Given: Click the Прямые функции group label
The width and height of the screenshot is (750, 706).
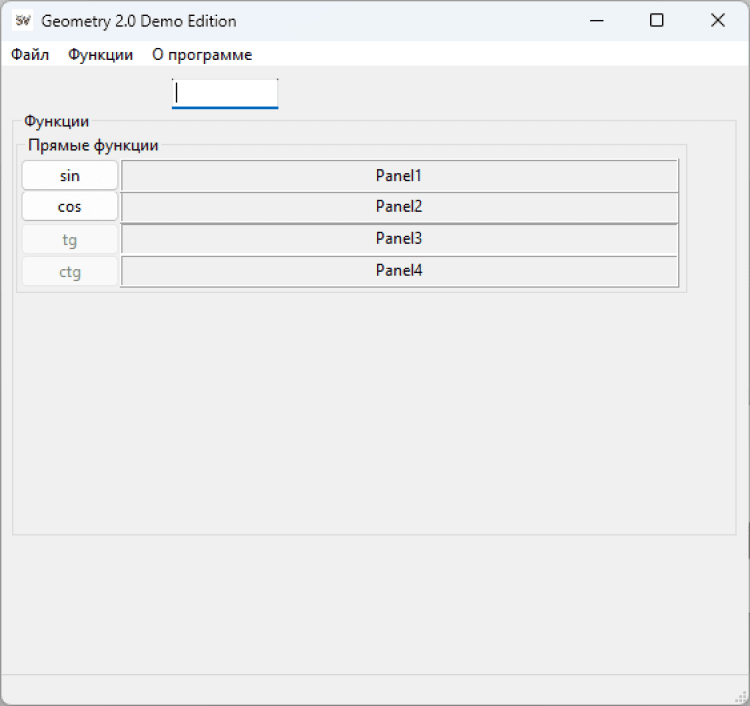Looking at the screenshot, I should [93, 146].
